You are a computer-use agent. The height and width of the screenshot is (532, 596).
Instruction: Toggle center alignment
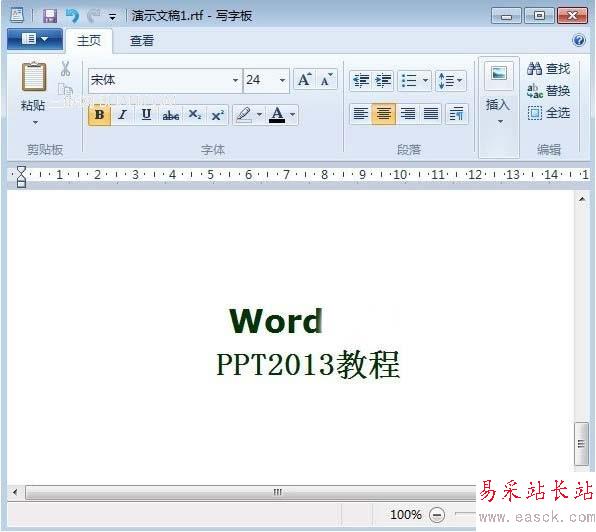pyautogui.click(x=384, y=114)
